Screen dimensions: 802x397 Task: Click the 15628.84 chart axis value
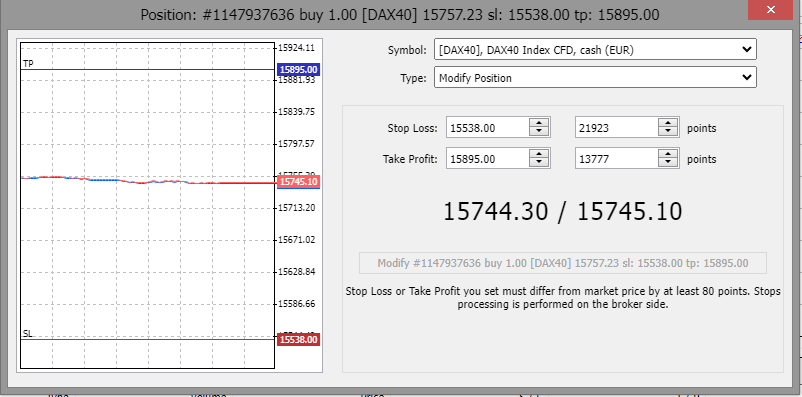pyautogui.click(x=296, y=271)
